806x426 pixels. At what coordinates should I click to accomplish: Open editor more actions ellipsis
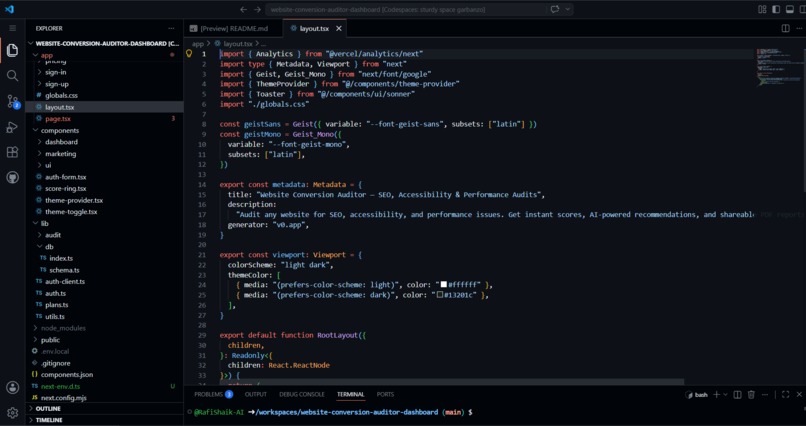(x=799, y=28)
